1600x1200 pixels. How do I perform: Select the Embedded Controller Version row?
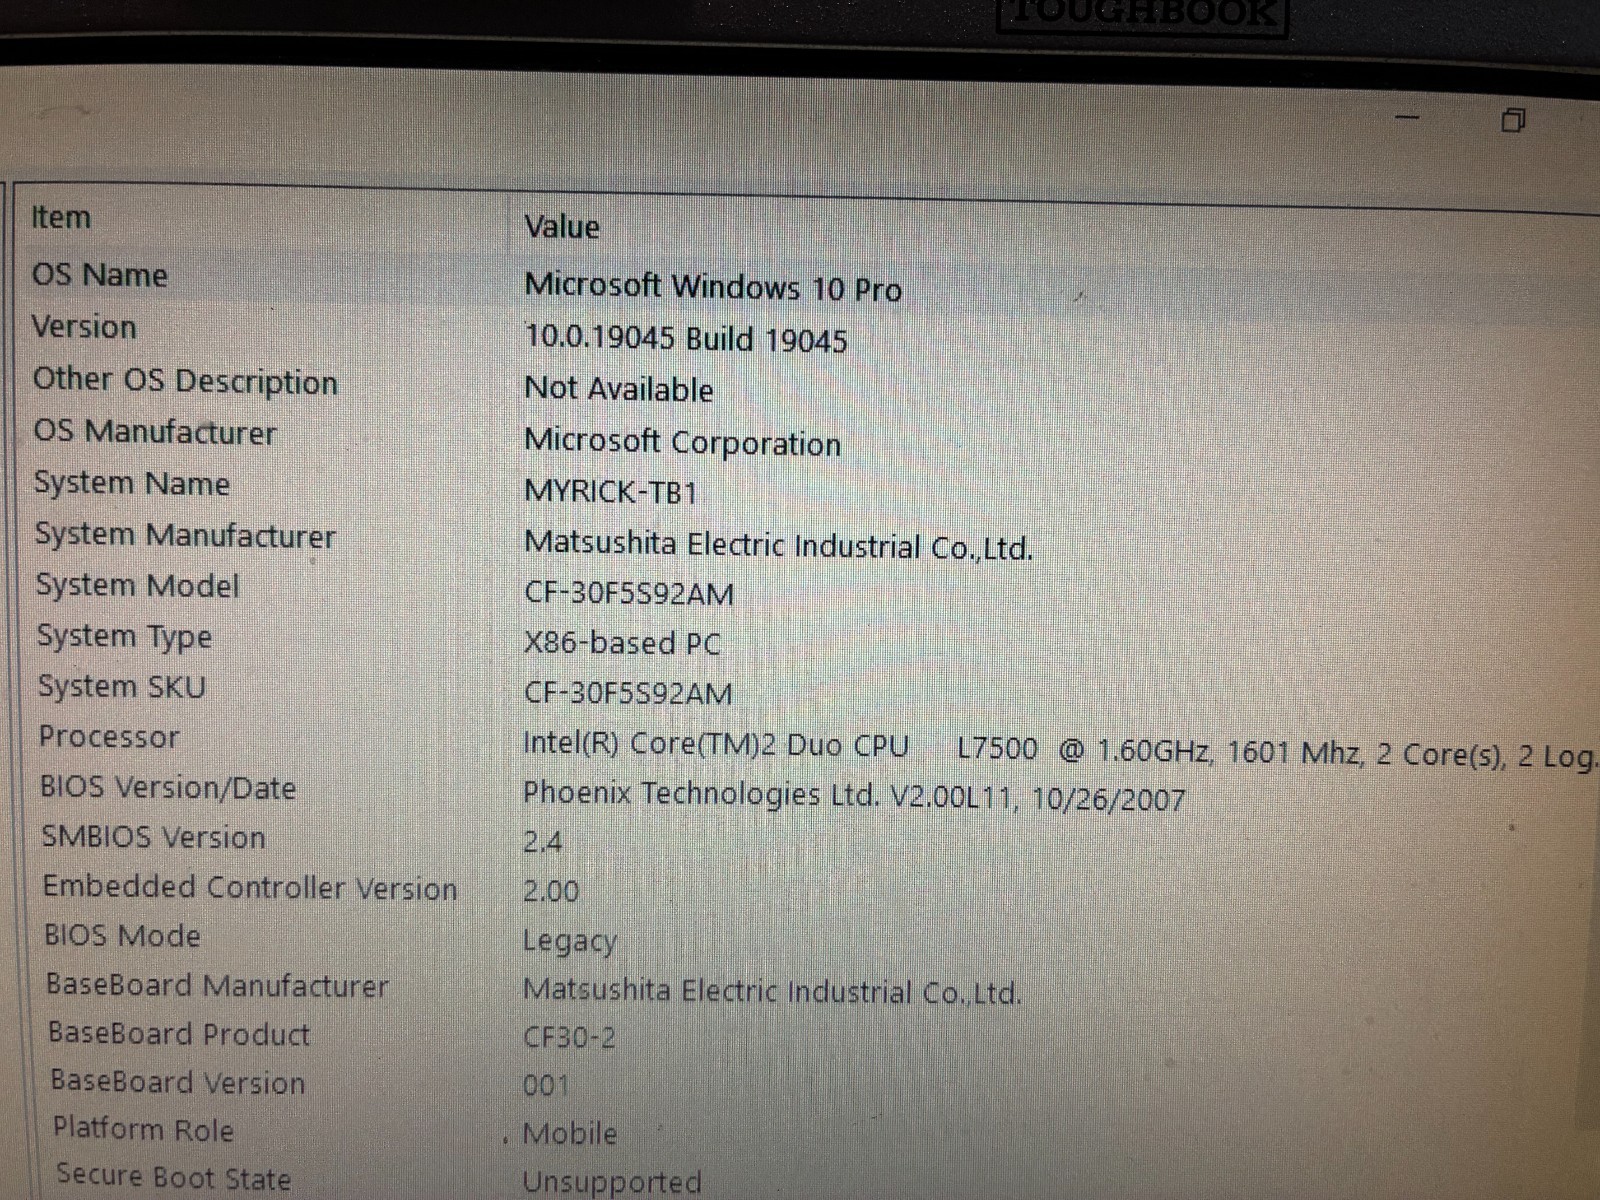click(x=250, y=887)
